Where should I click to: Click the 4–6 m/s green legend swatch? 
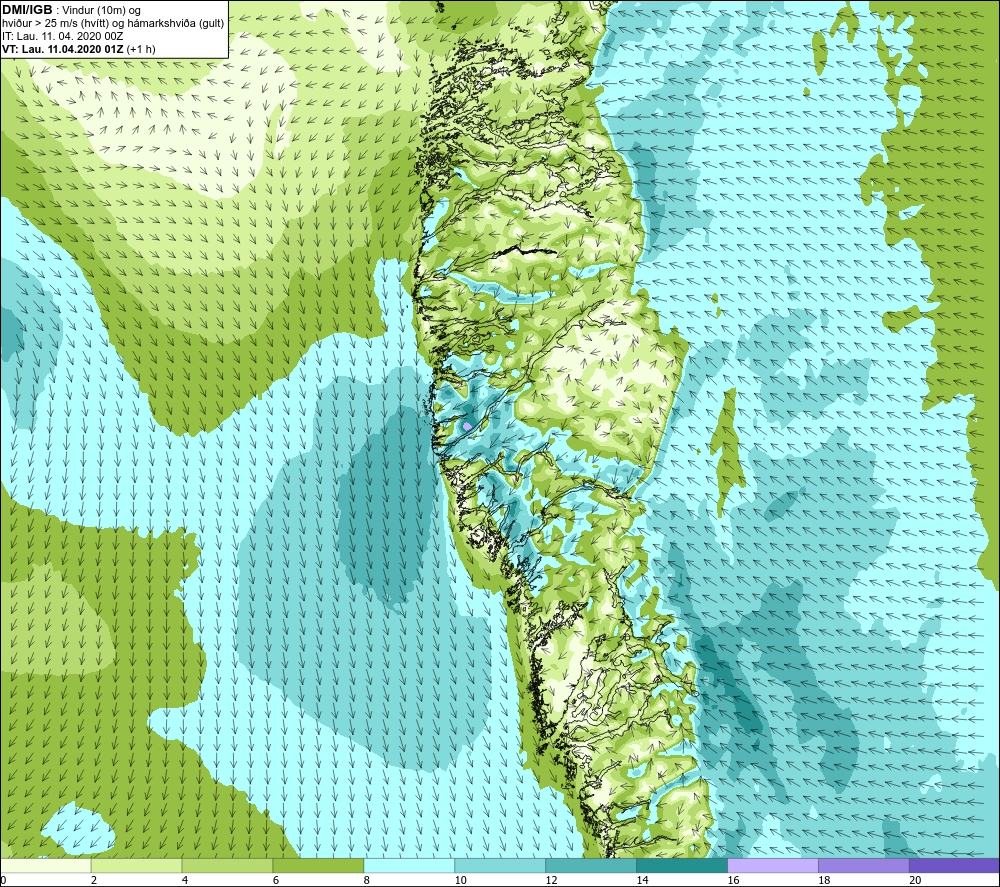pos(228,865)
